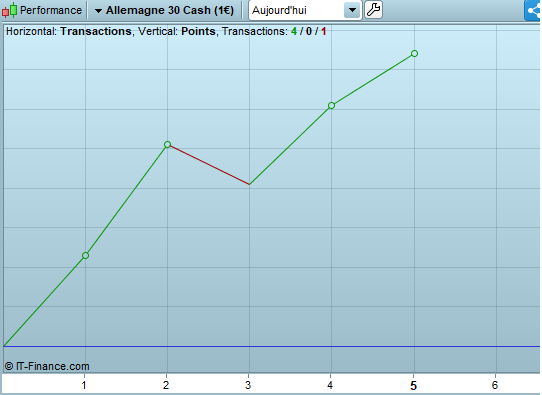Click the Performance candlestick icon
Screen dimensions: 542x395
click(9, 10)
